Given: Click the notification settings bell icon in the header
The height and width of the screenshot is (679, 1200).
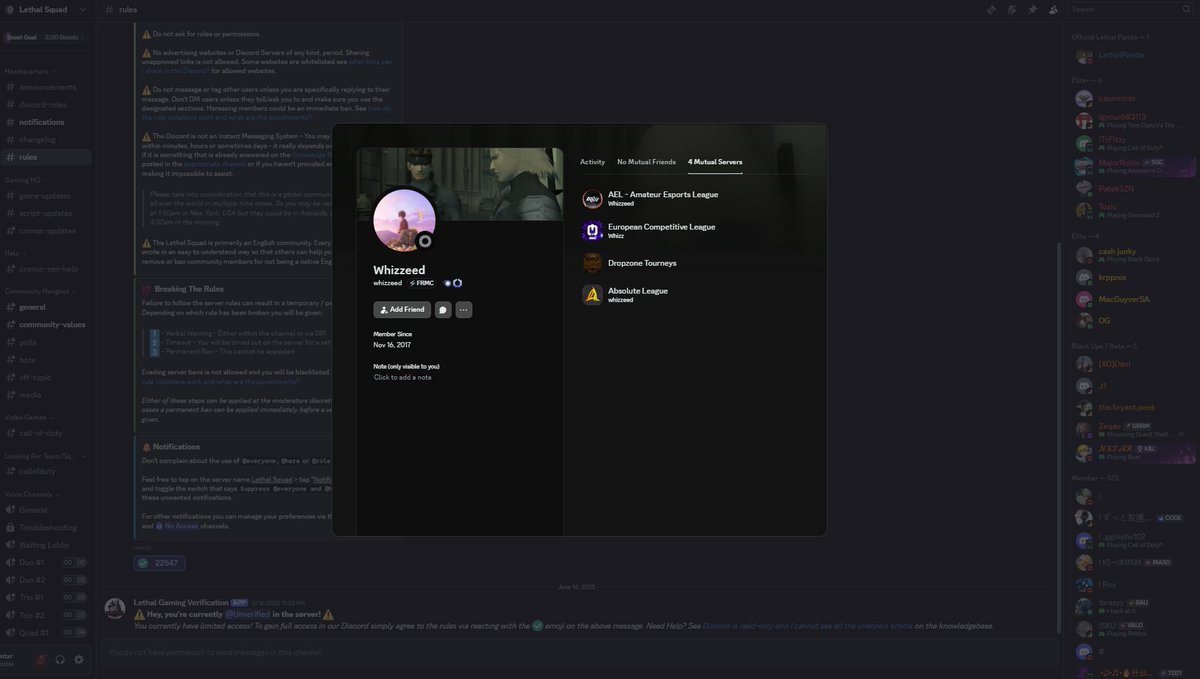Looking at the screenshot, I should coord(1012,9).
